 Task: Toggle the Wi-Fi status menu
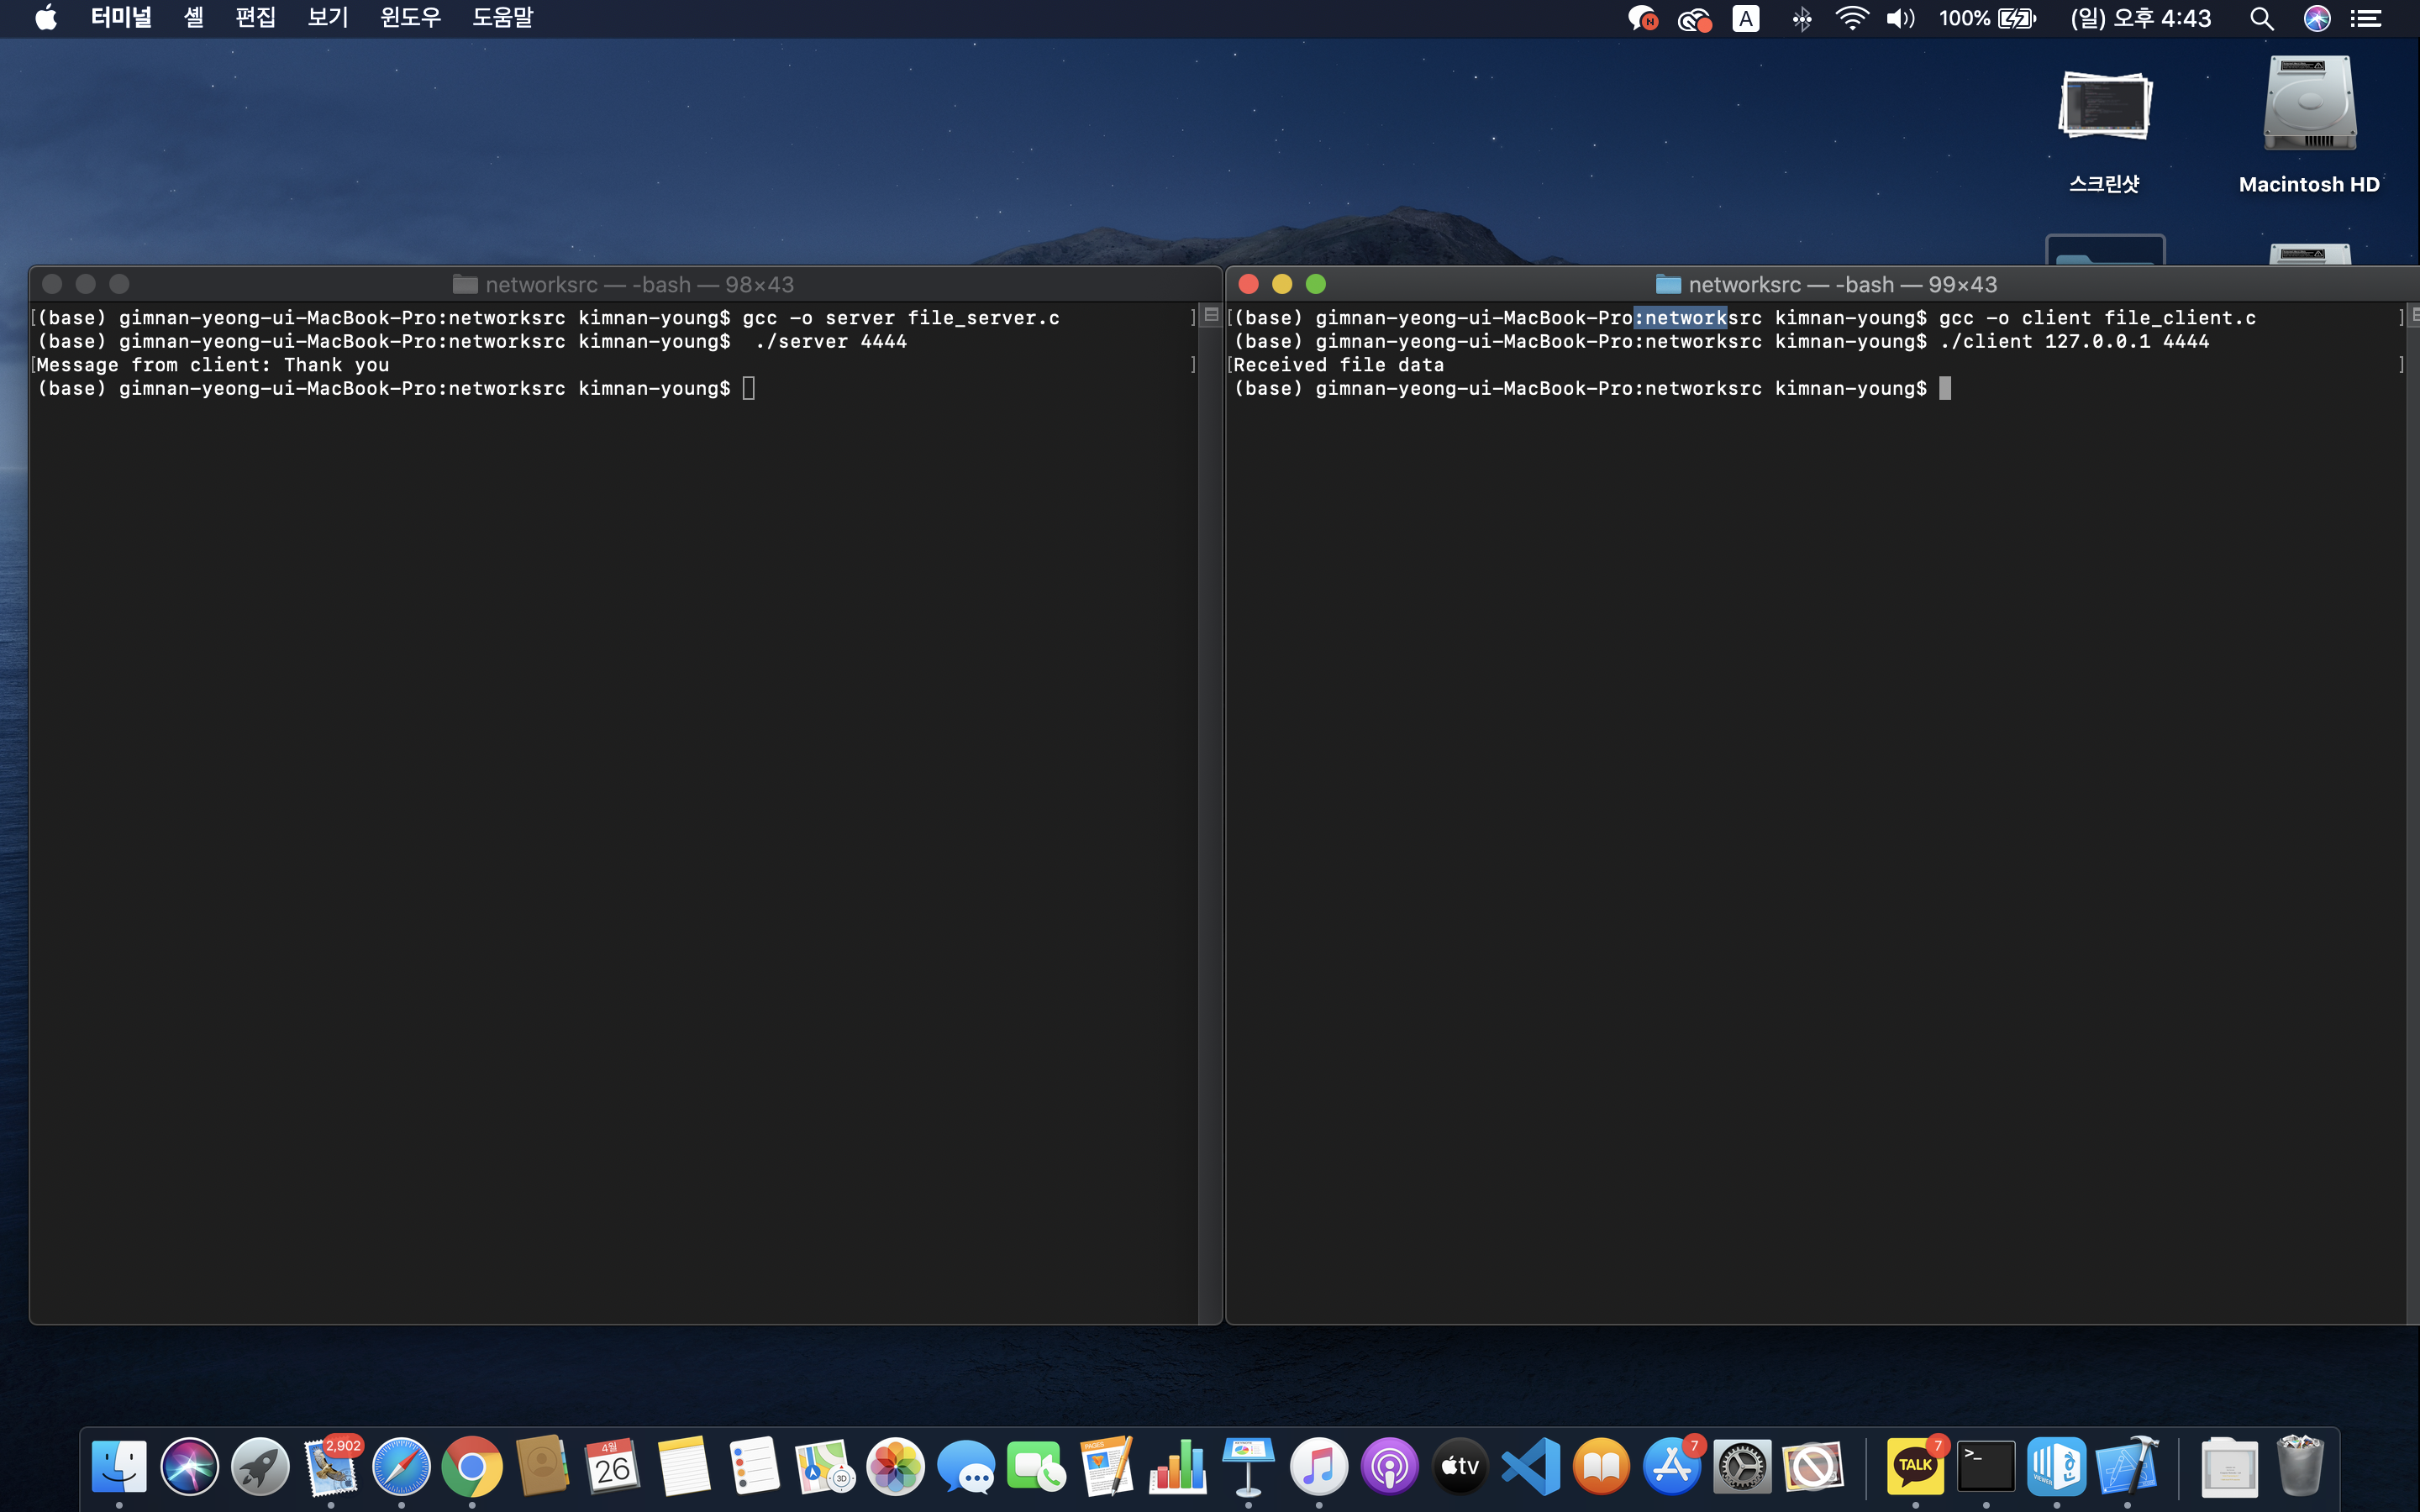click(x=1851, y=18)
